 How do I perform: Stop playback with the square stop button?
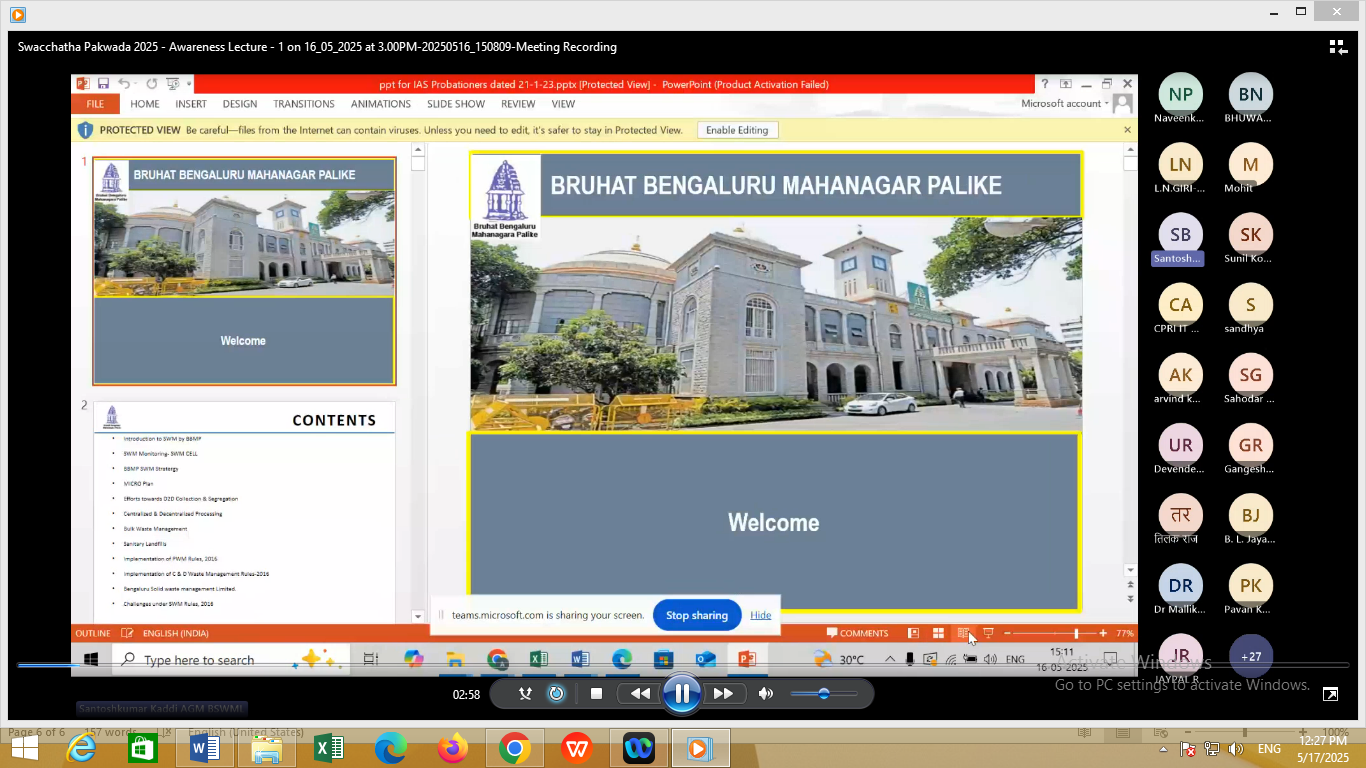[x=596, y=693]
